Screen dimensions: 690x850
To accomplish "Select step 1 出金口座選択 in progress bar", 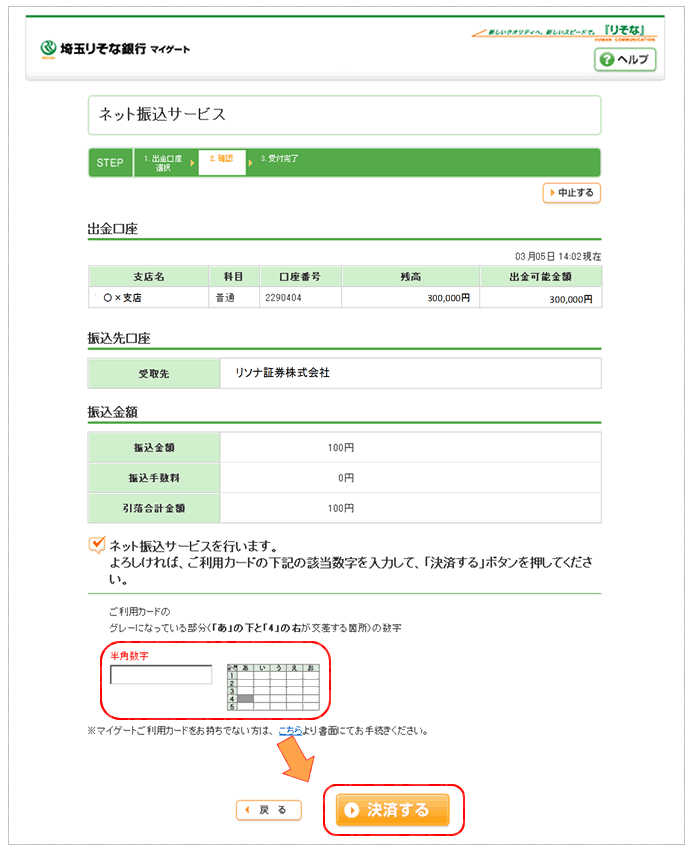I will coord(162,163).
